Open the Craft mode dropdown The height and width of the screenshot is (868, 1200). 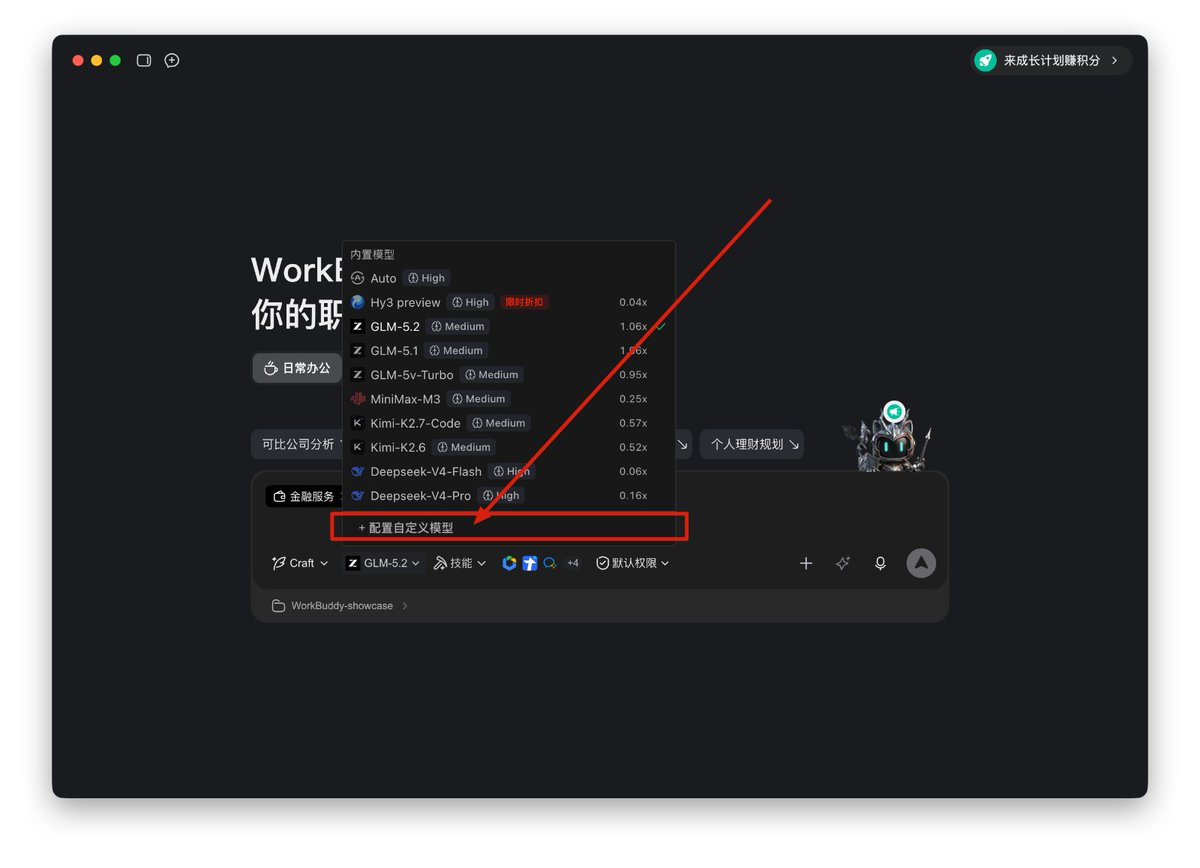pyautogui.click(x=300, y=563)
